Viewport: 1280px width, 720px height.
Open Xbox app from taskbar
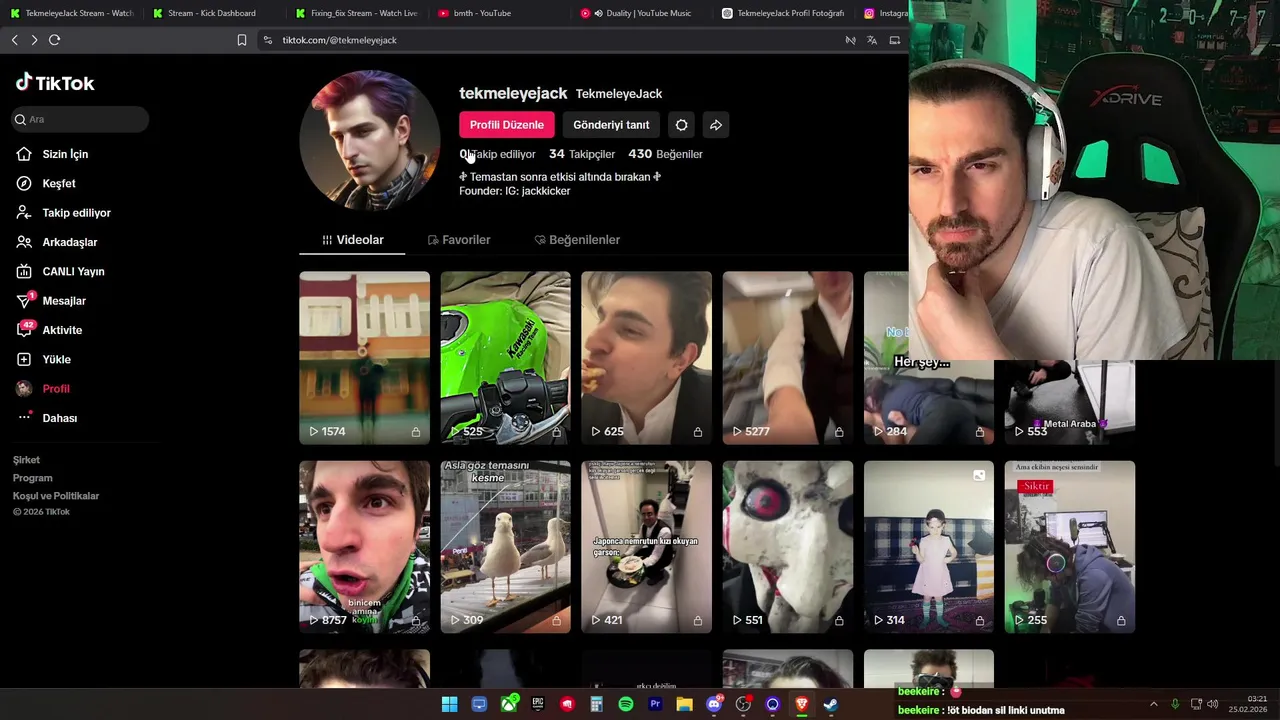click(x=509, y=704)
